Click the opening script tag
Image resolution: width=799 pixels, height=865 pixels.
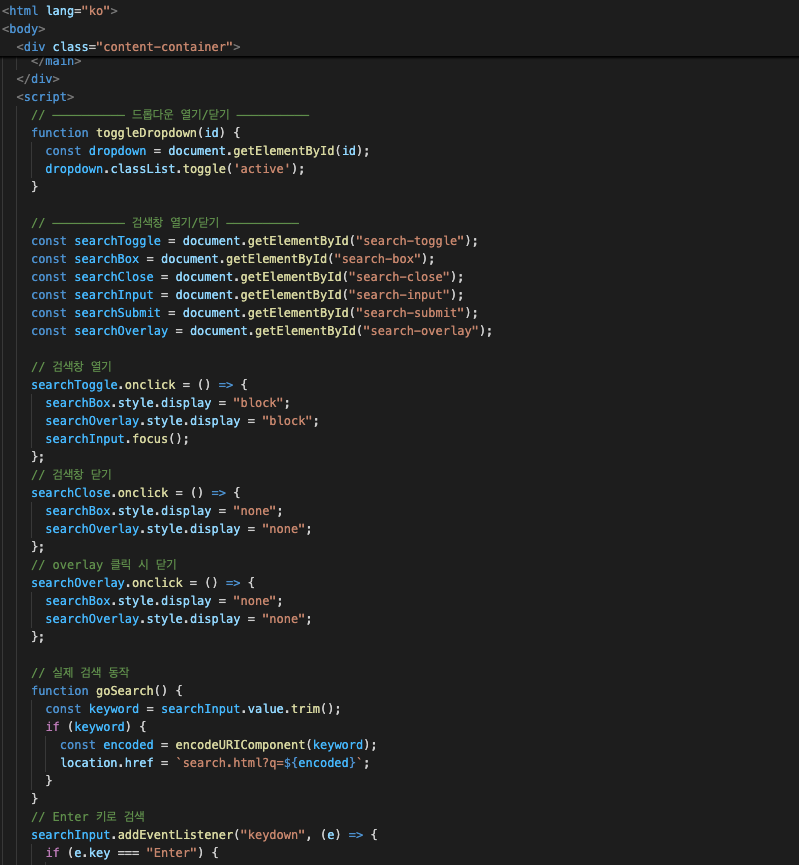pos(45,97)
